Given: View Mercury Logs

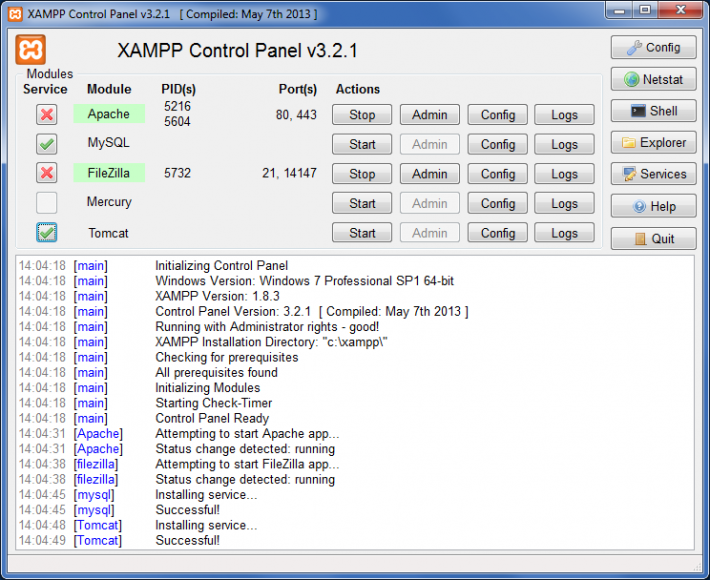Looking at the screenshot, I should click(x=564, y=203).
